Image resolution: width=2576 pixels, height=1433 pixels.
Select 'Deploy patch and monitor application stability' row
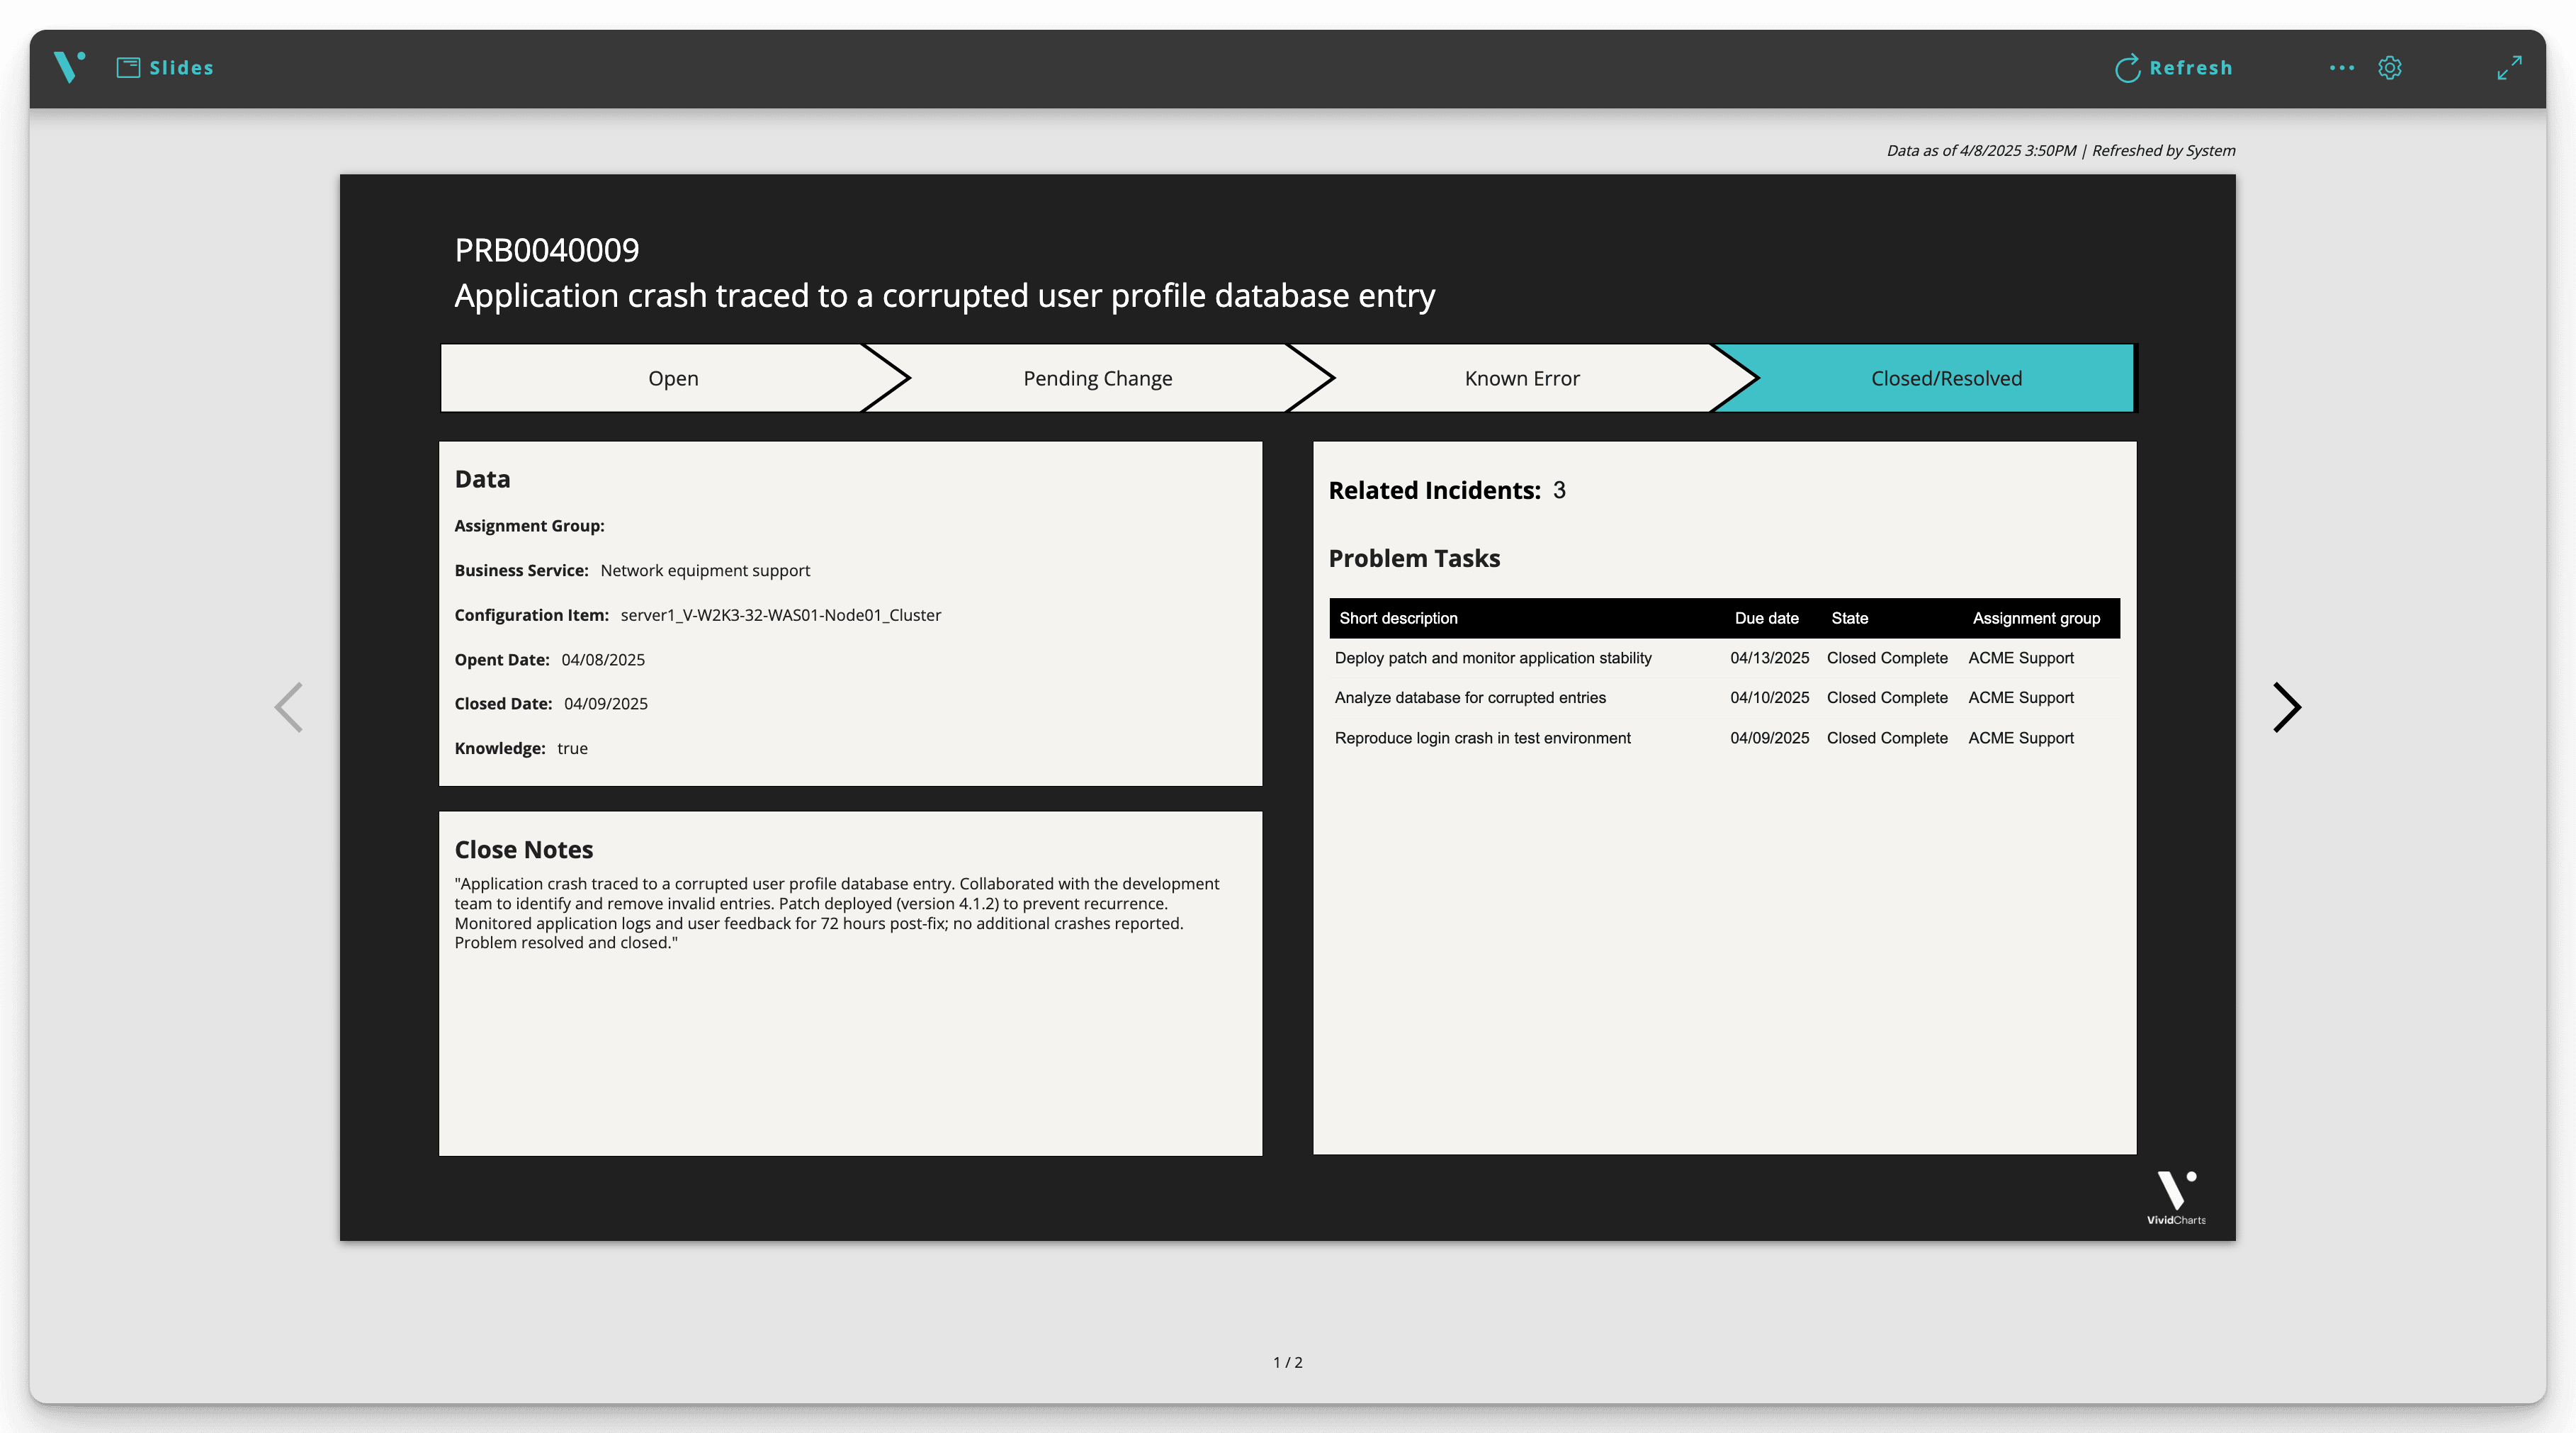coord(1724,658)
